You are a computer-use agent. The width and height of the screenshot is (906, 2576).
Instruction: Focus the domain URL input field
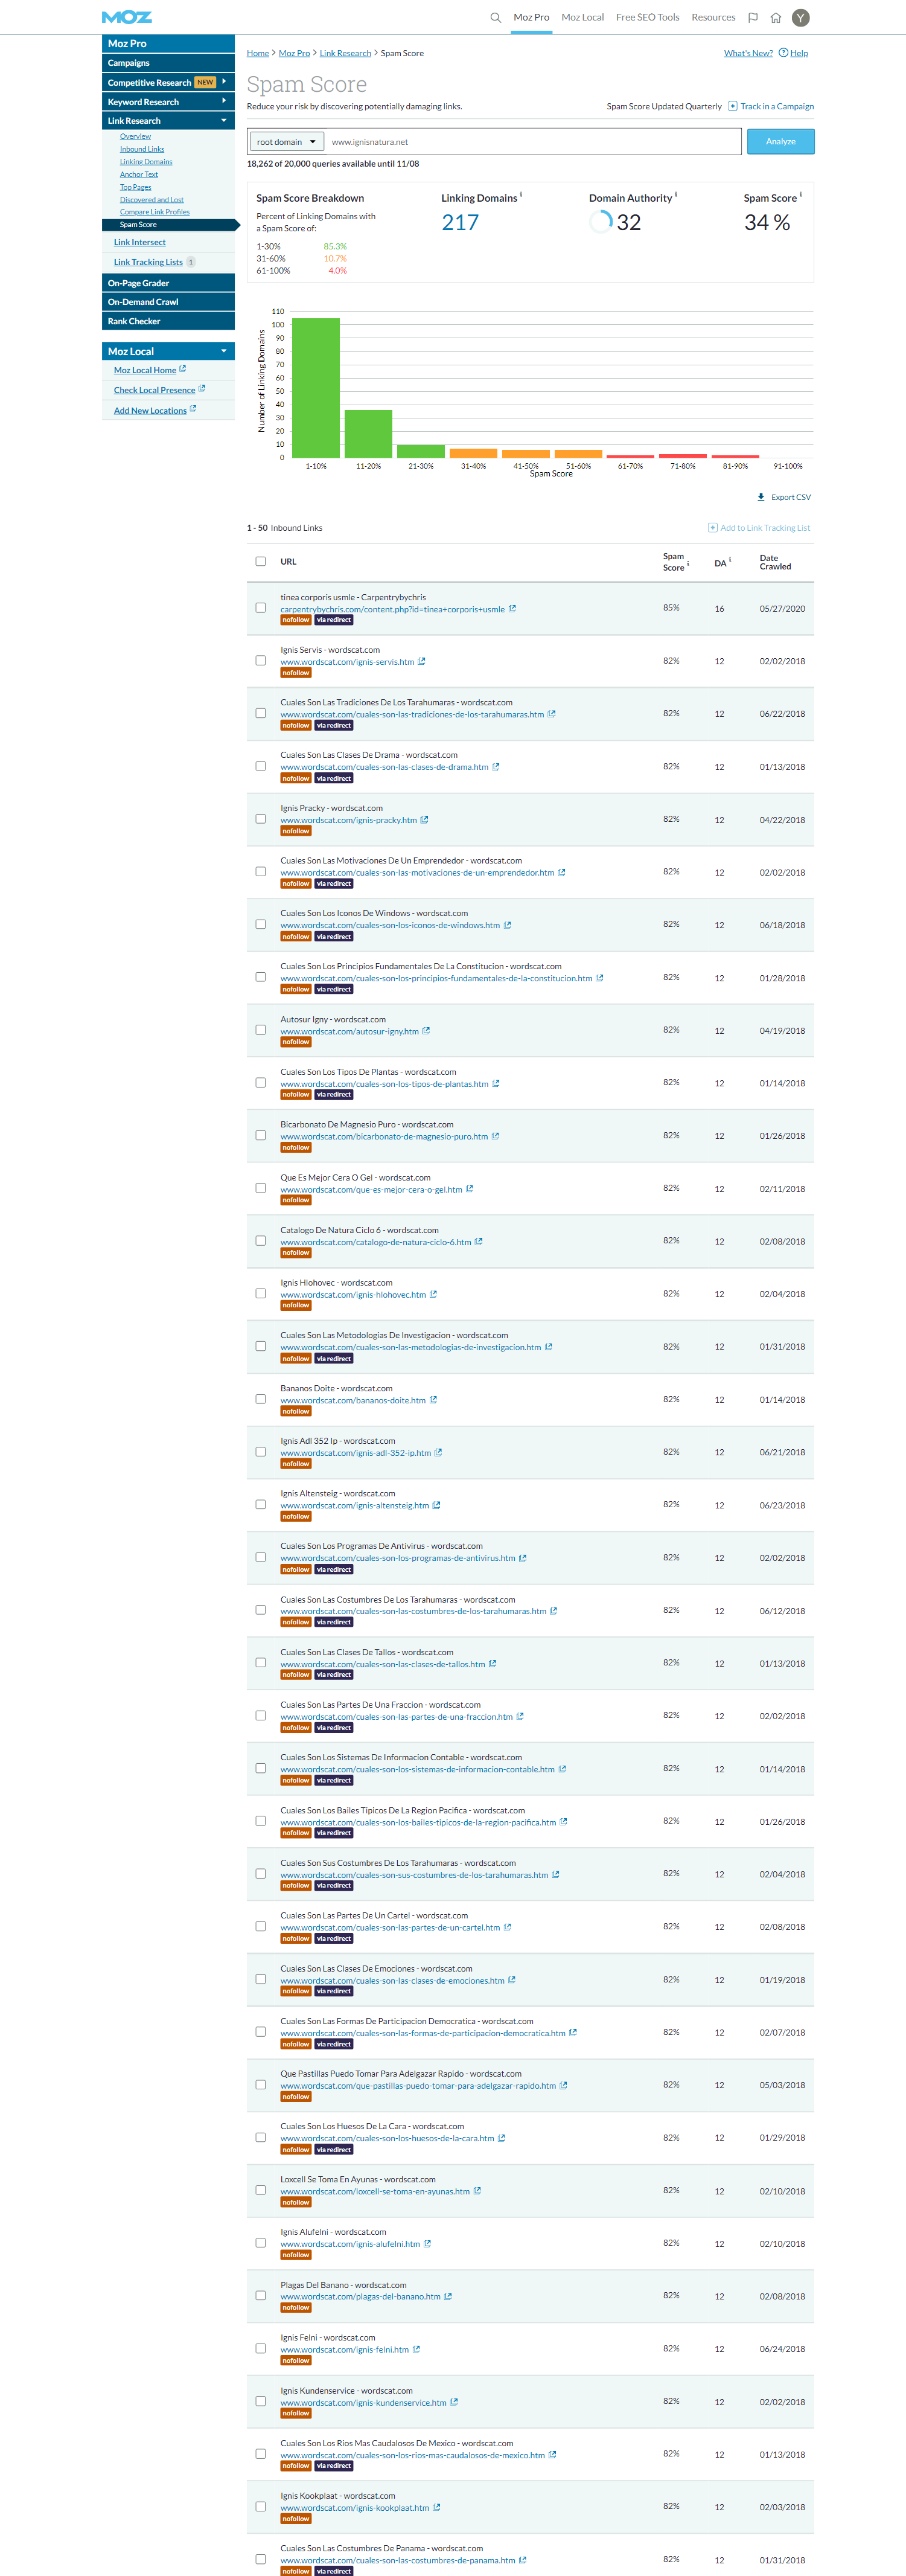pyautogui.click(x=533, y=142)
